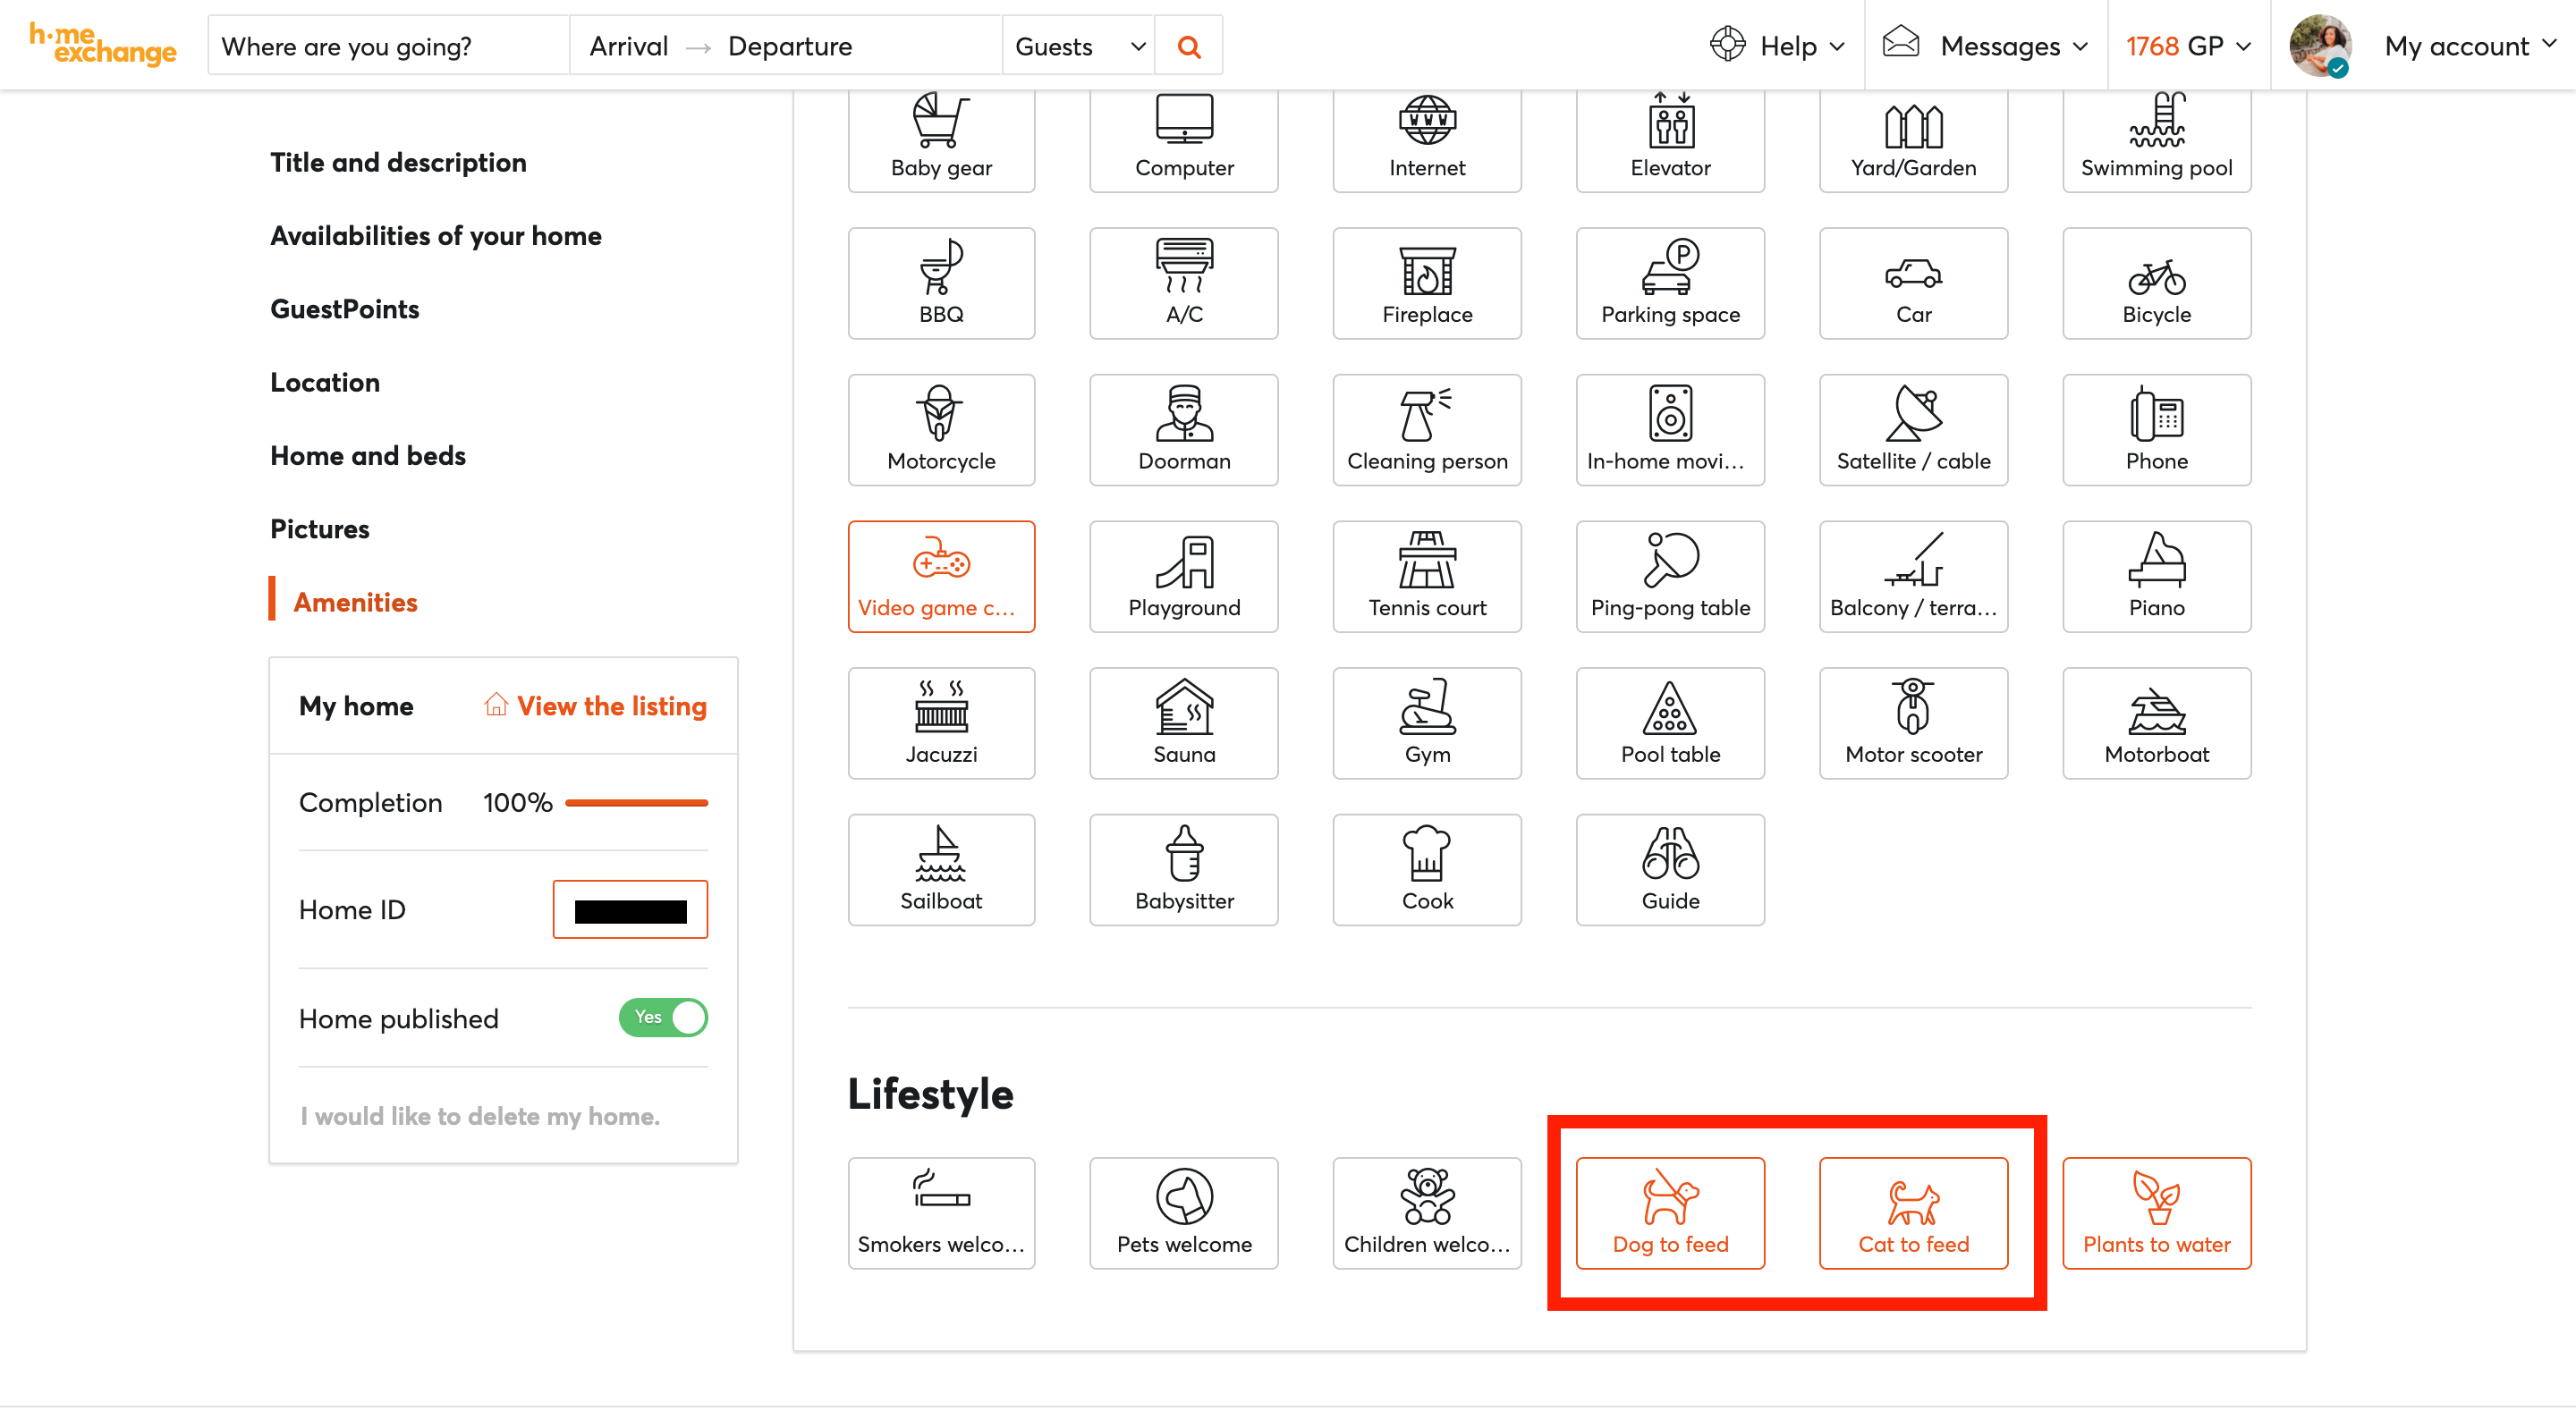The height and width of the screenshot is (1411, 2576).
Task: Select the Jacuzzi amenity tile
Action: pos(941,723)
